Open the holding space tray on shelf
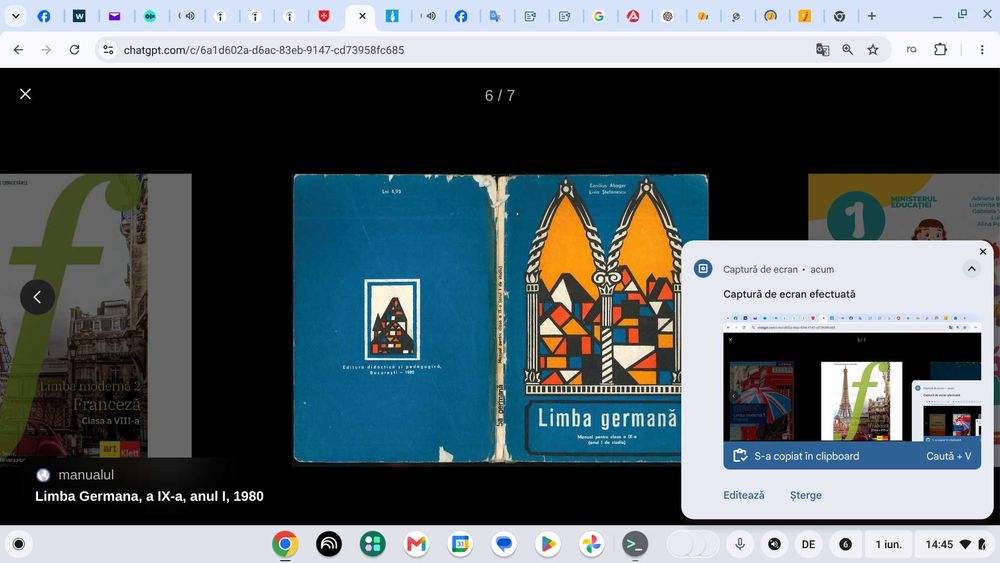1000x563 pixels. coord(693,544)
